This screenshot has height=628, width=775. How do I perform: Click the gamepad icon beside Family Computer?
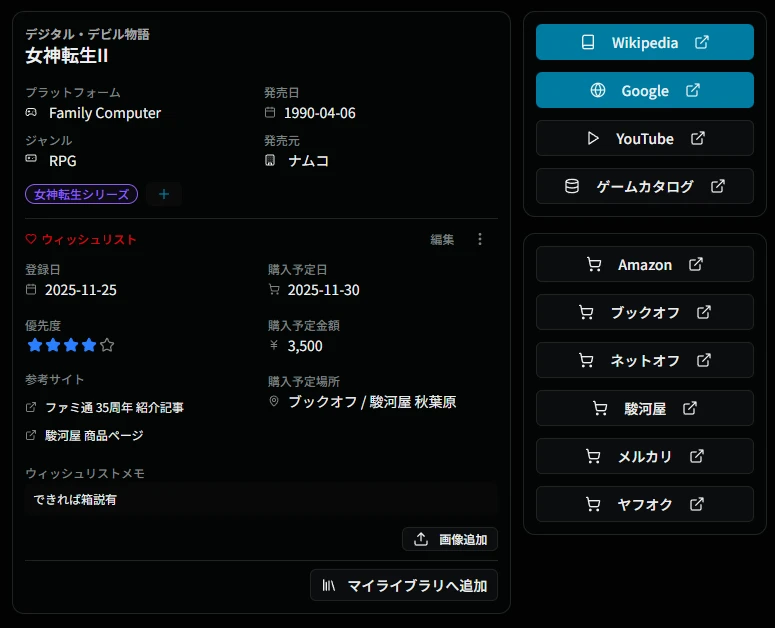pos(31,113)
